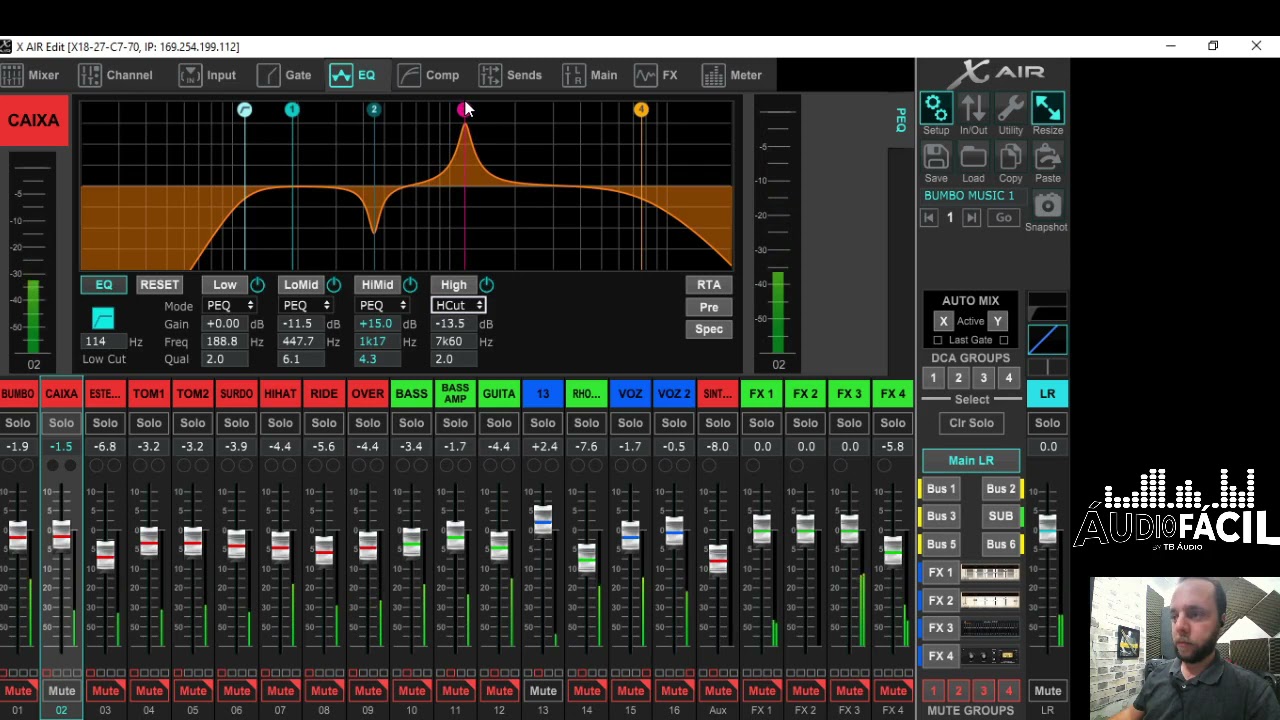Select EQ band 2 handle on graph
1280x720 pixels.
tap(373, 109)
